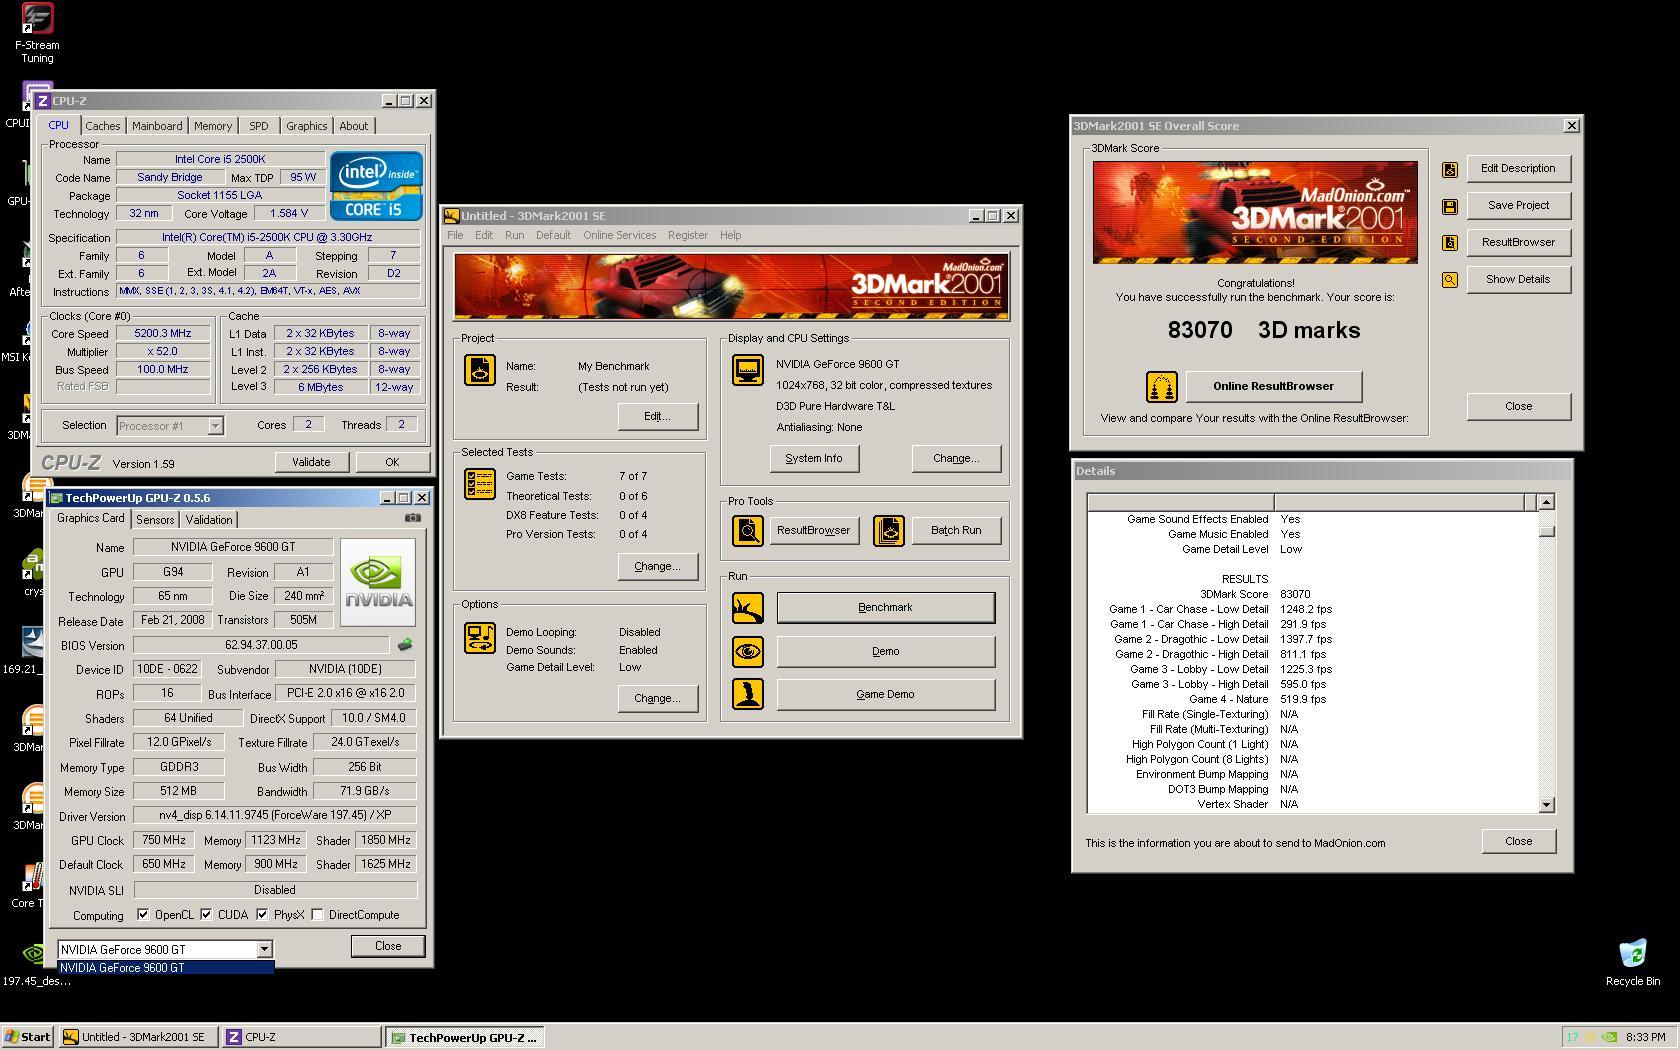This screenshot has height=1050, width=1680.
Task: Toggle the CUDA checkbox in GPU-Z
Action: tap(206, 915)
